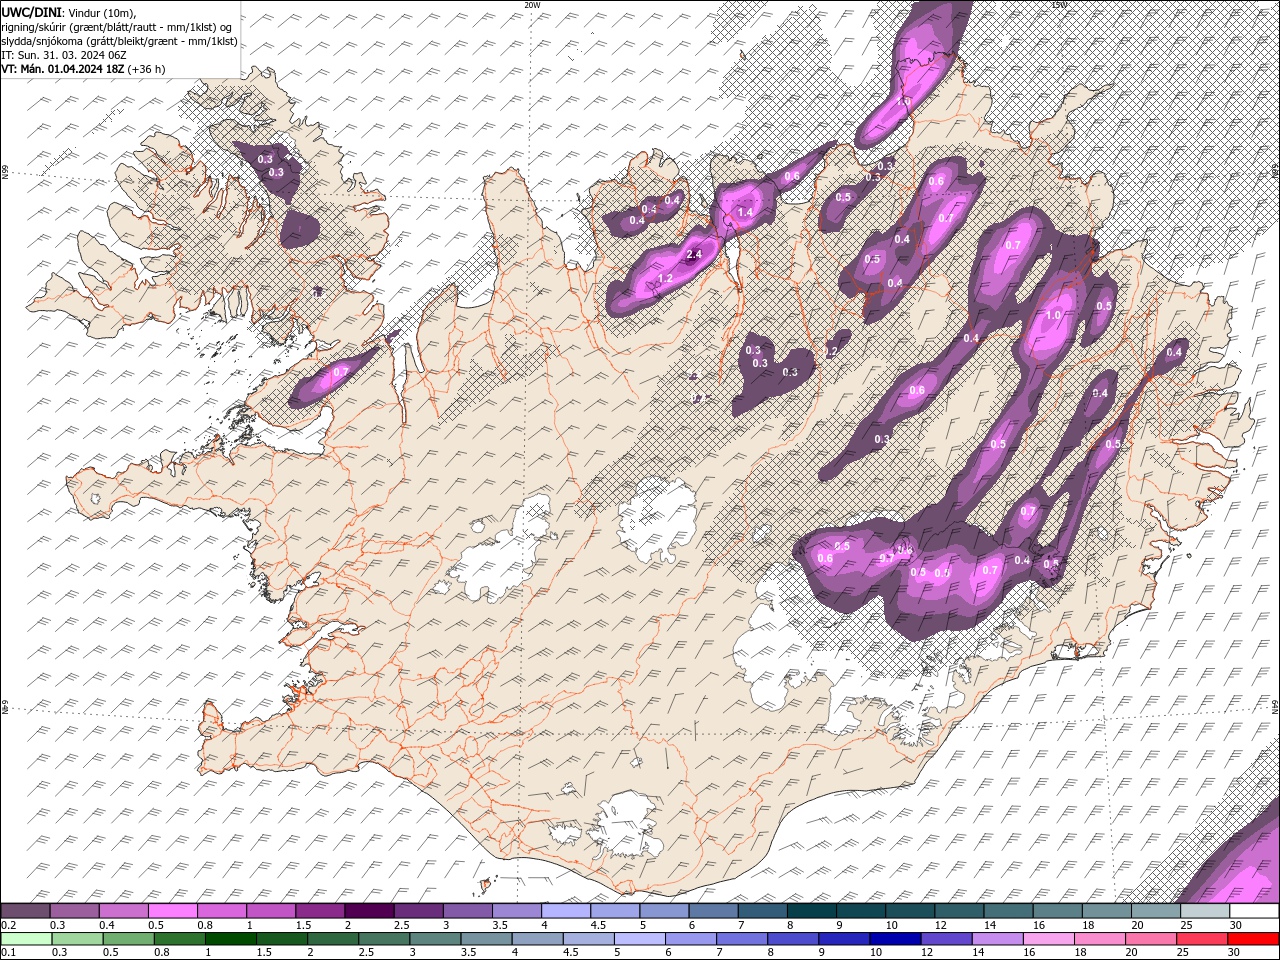Image resolution: width=1280 pixels, height=960 pixels.
Task: Click the navy blue swatch labeled 10
Action: (x=895, y=938)
